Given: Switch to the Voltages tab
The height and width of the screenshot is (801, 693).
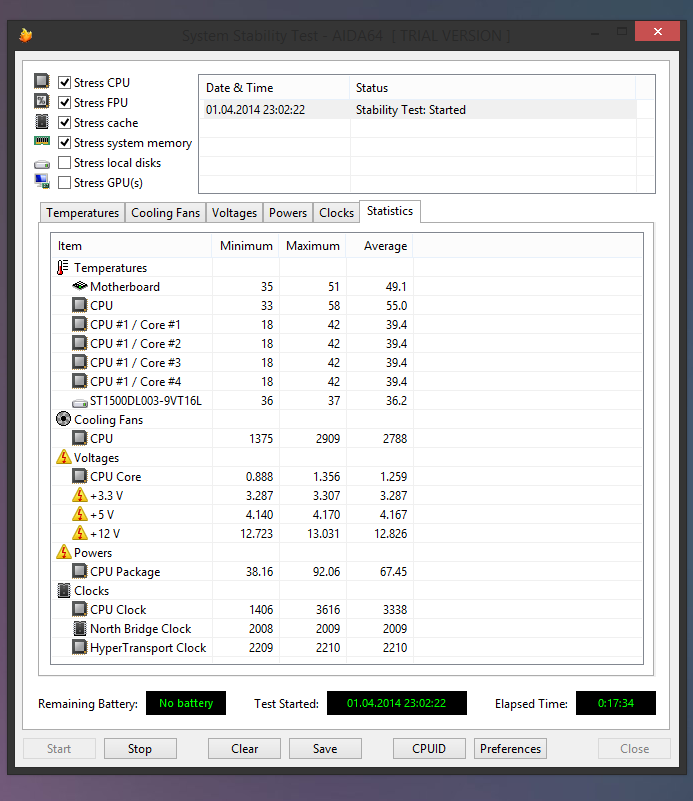Looking at the screenshot, I should pyautogui.click(x=234, y=213).
